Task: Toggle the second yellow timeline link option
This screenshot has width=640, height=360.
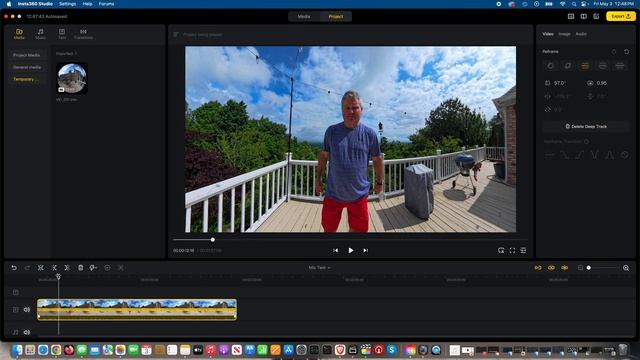Action: (x=551, y=268)
